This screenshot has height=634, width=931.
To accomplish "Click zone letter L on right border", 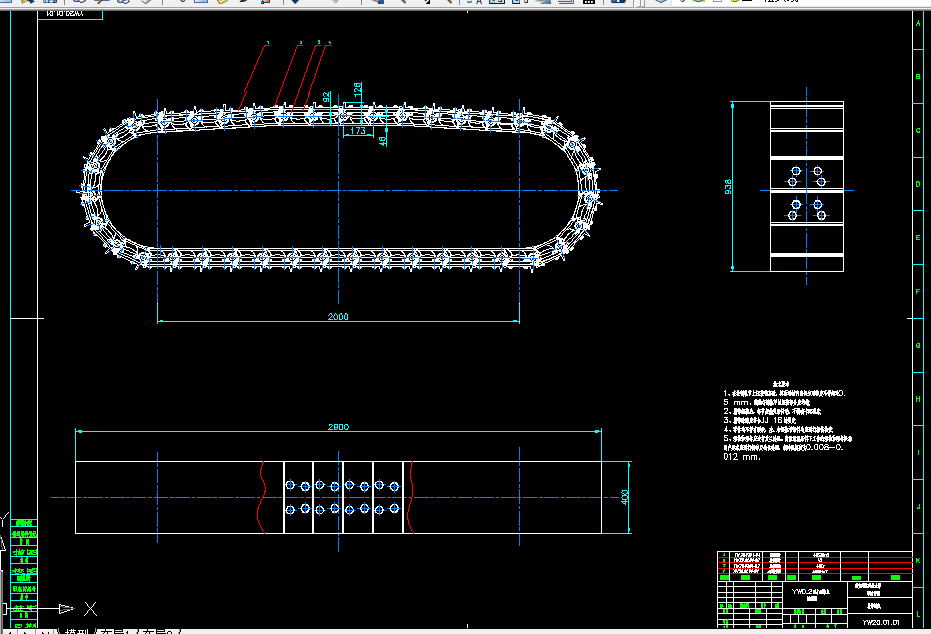I will pyautogui.click(x=918, y=614).
